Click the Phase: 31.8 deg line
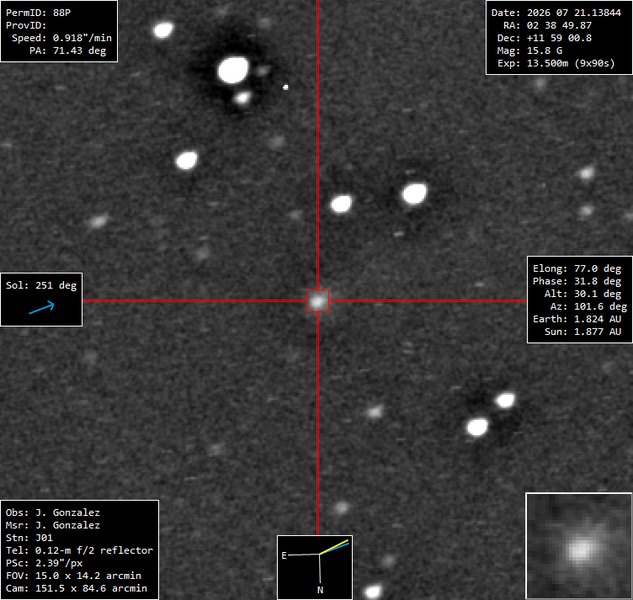Viewport: 633px width, 600px height. [x=577, y=281]
